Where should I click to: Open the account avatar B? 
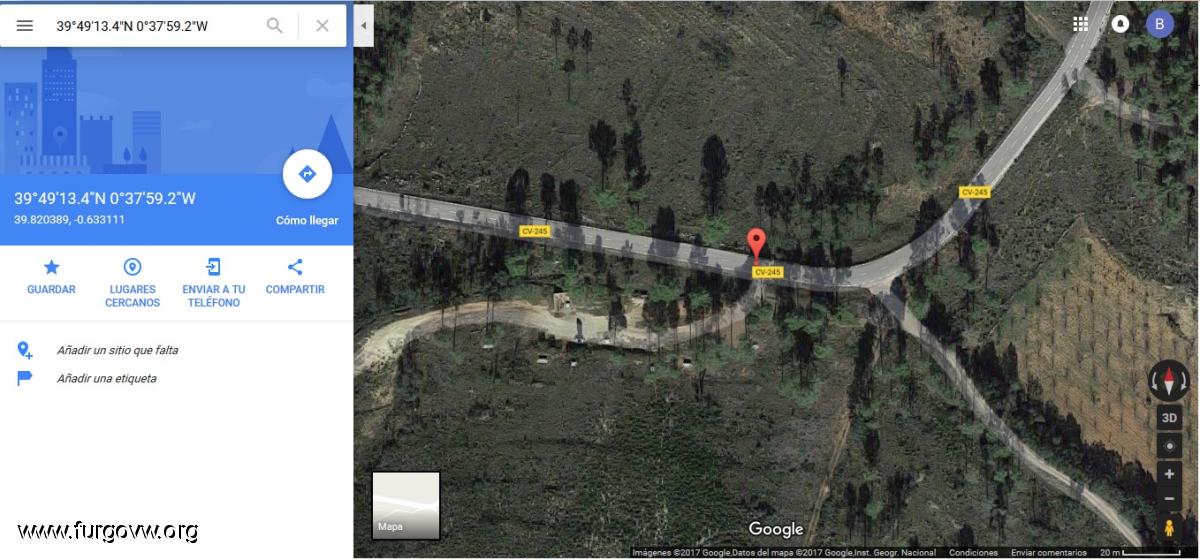tap(1160, 24)
